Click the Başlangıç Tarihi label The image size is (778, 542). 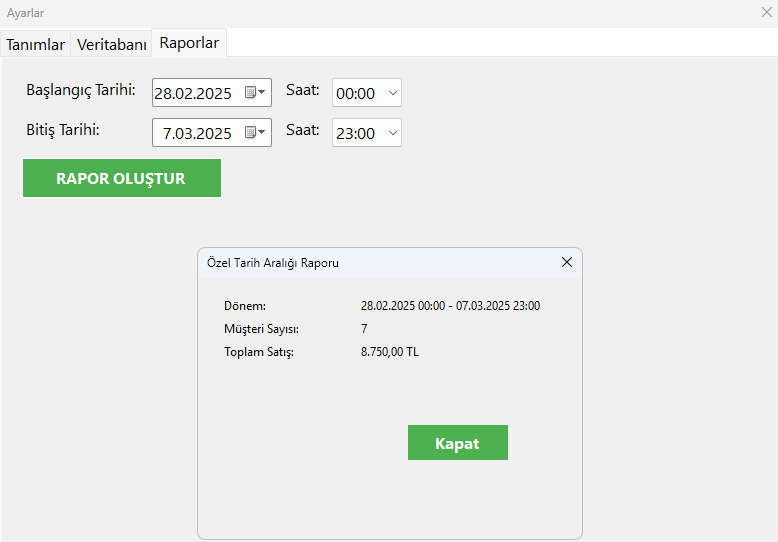pos(81,90)
